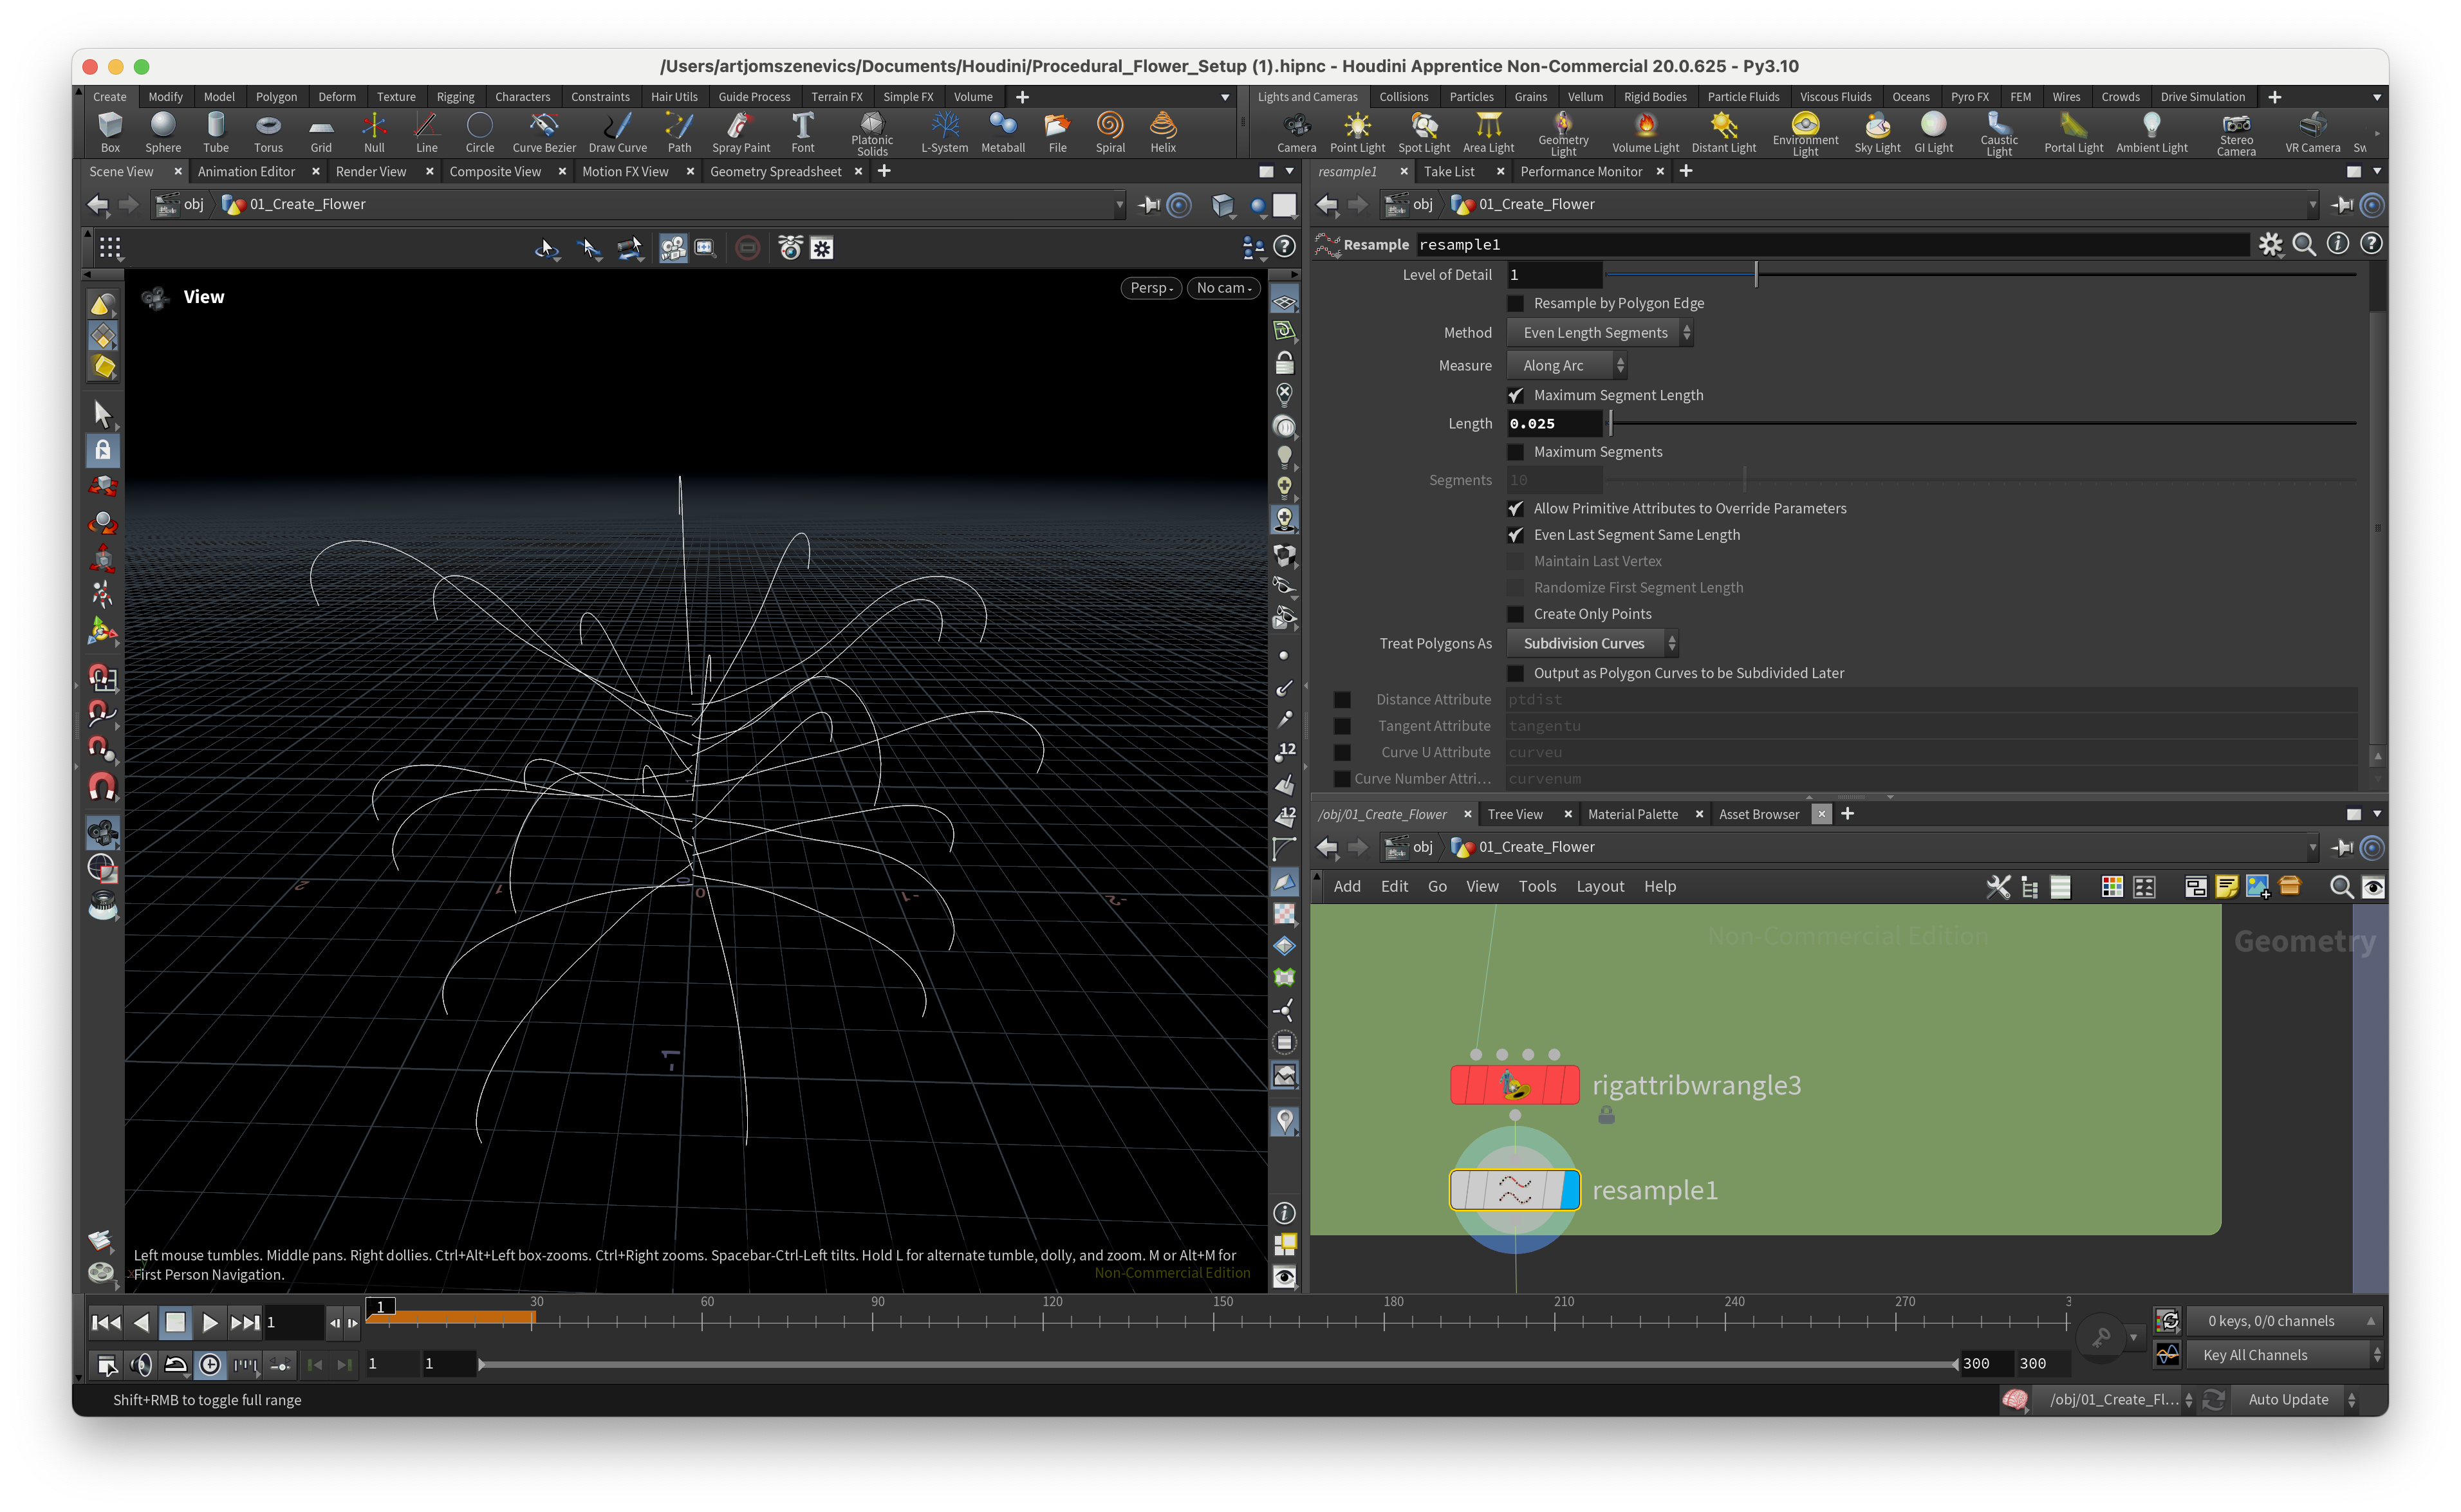Open the Method dropdown
The image size is (2461, 1512).
1598,333
